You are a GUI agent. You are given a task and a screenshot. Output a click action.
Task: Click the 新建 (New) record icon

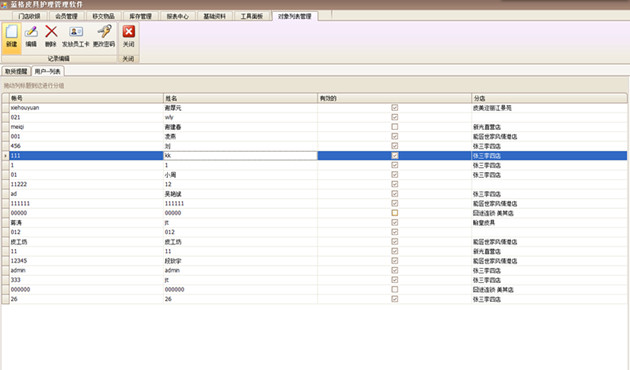[x=12, y=32]
